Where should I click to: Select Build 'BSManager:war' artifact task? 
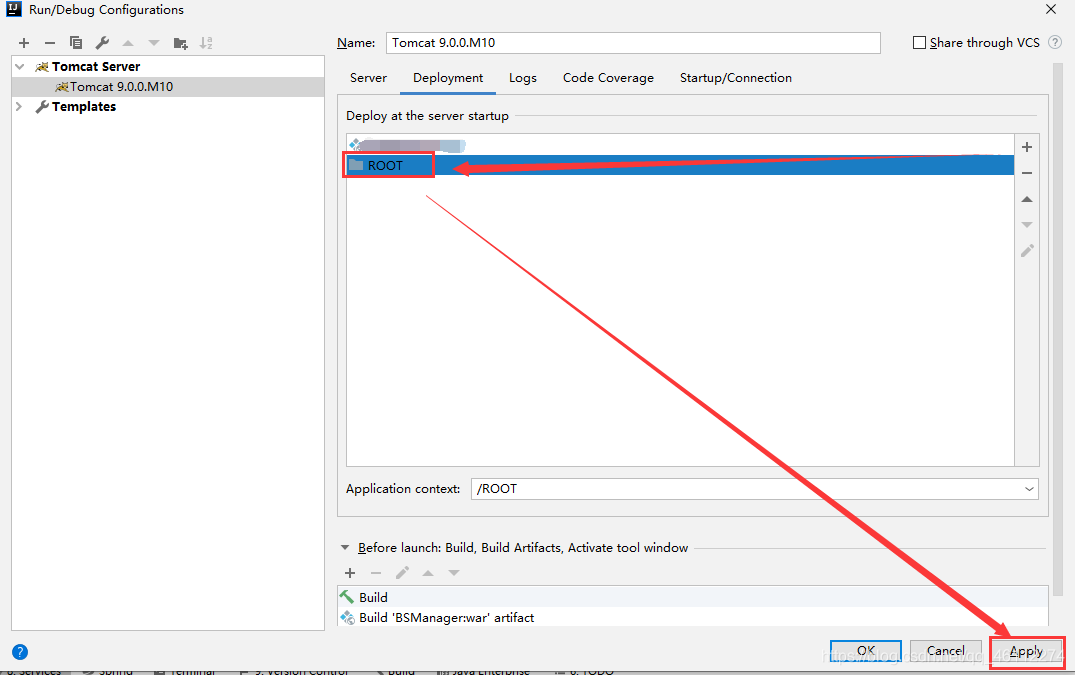(692, 617)
